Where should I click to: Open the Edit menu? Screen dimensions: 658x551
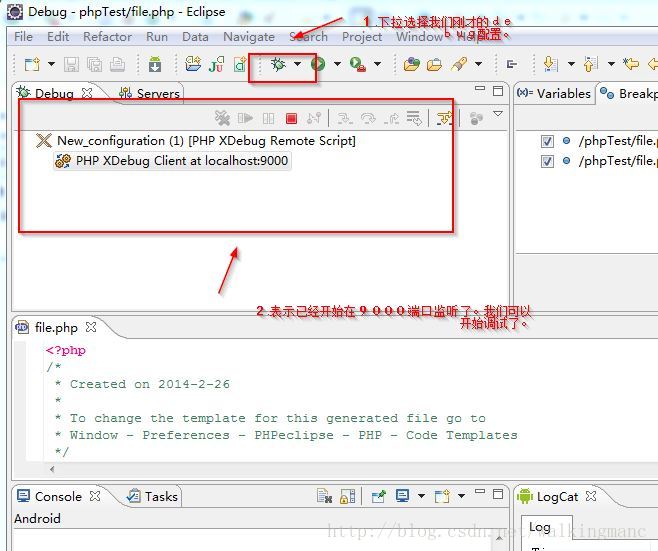pos(58,37)
